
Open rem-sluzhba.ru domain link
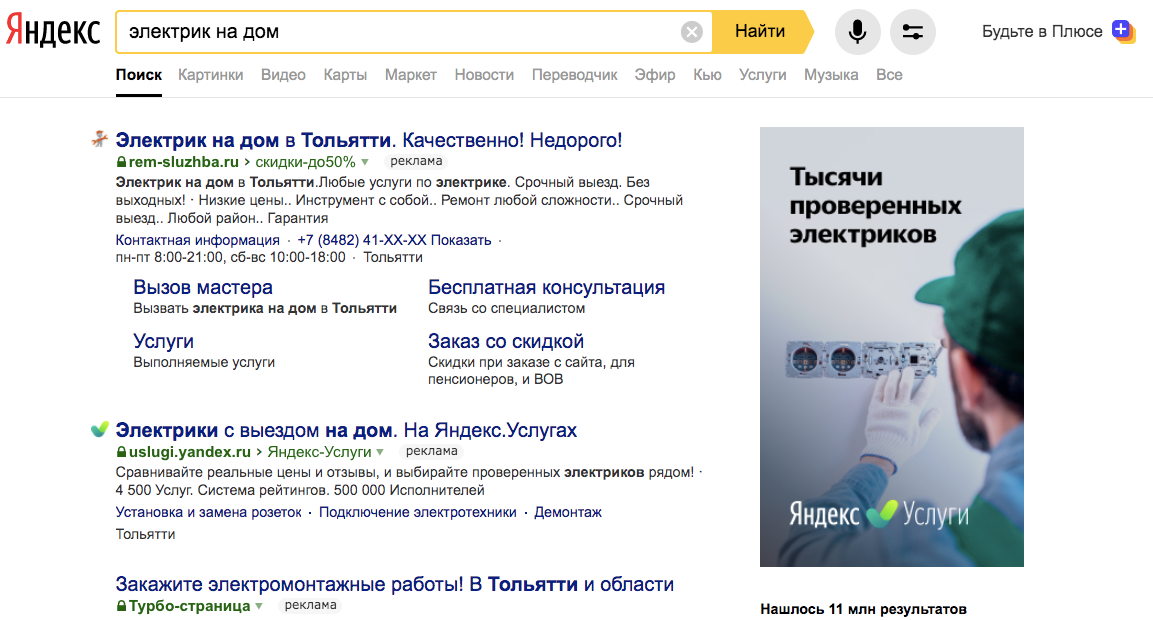click(x=184, y=162)
